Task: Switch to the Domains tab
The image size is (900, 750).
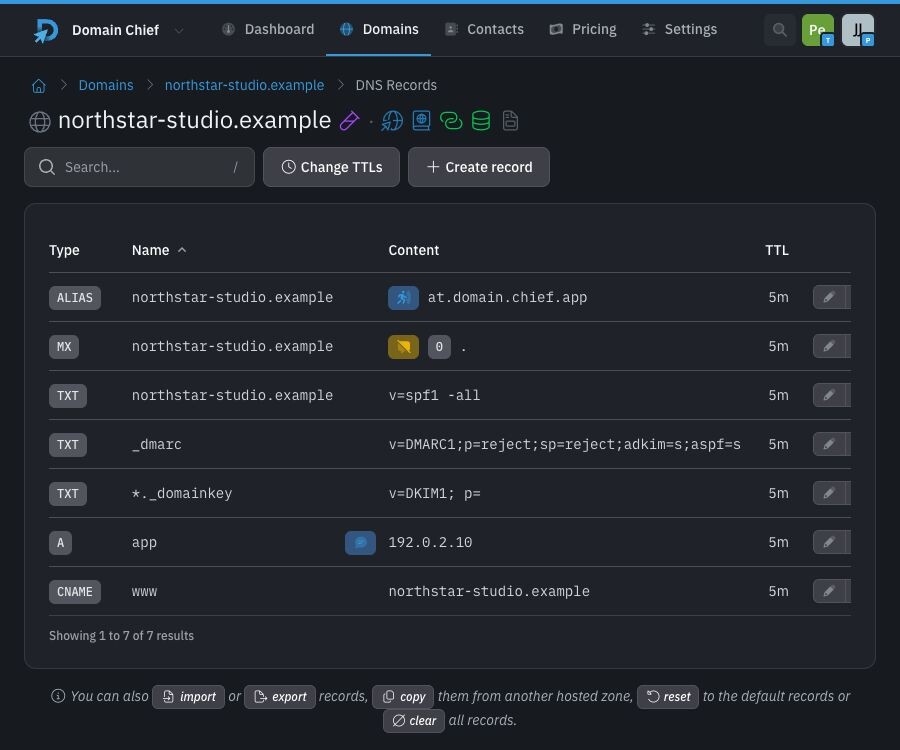Action: 379,29
